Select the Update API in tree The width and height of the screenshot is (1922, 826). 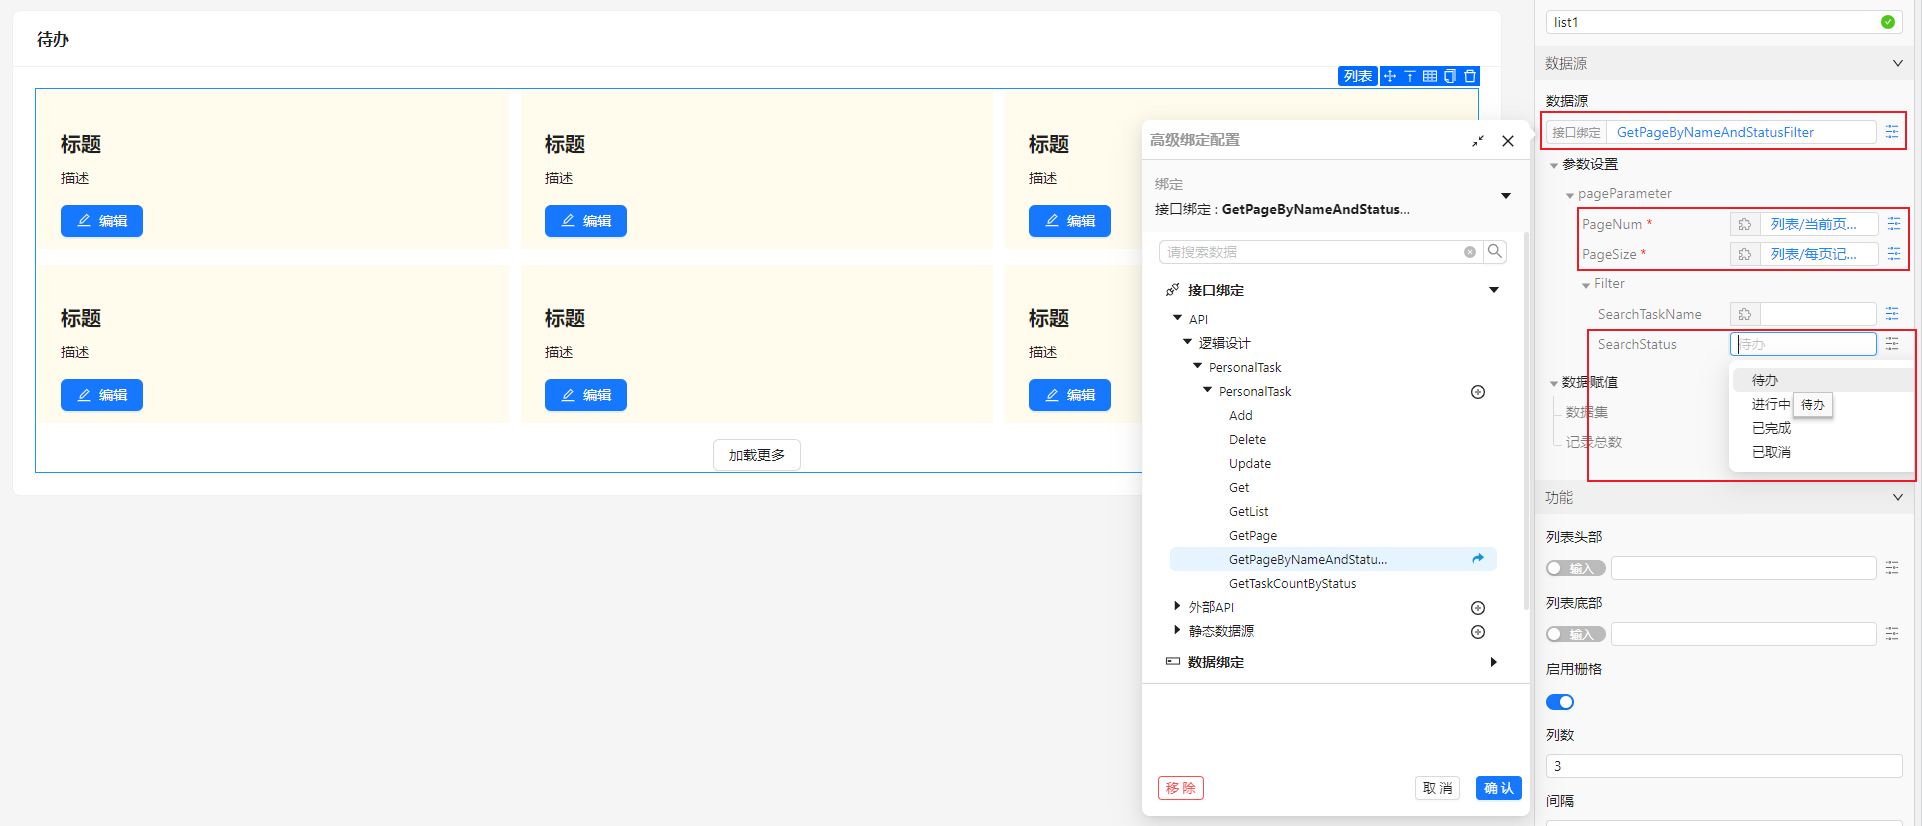(1250, 464)
